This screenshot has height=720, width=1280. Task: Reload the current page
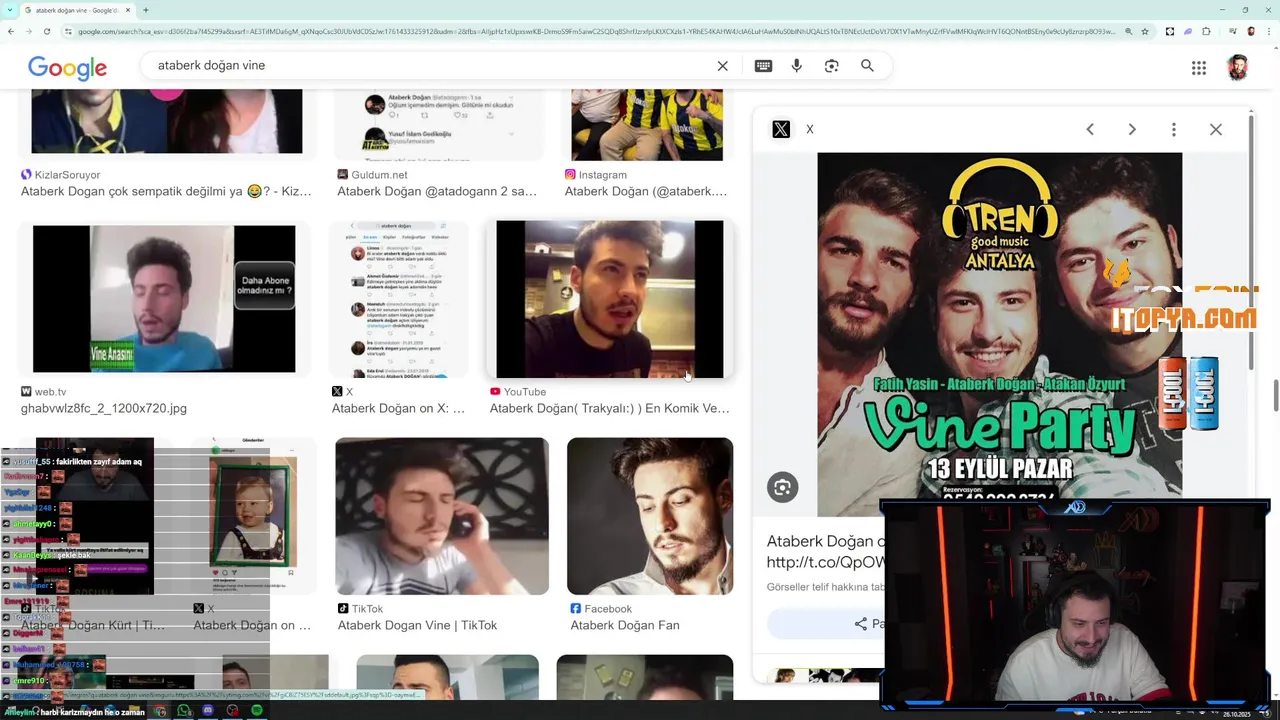click(49, 31)
